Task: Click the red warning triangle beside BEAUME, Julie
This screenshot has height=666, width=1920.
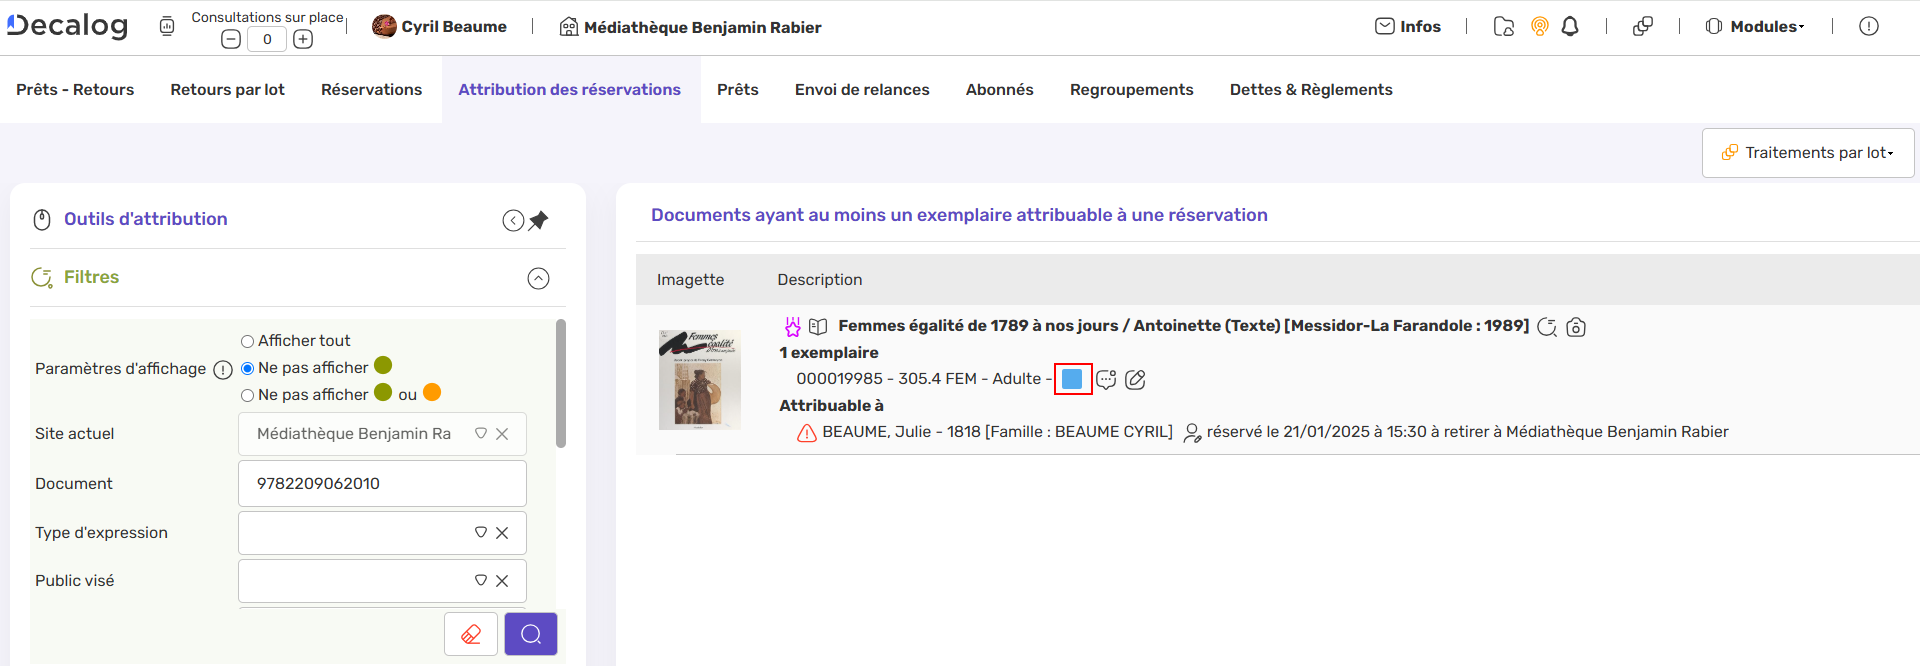Action: coord(807,433)
